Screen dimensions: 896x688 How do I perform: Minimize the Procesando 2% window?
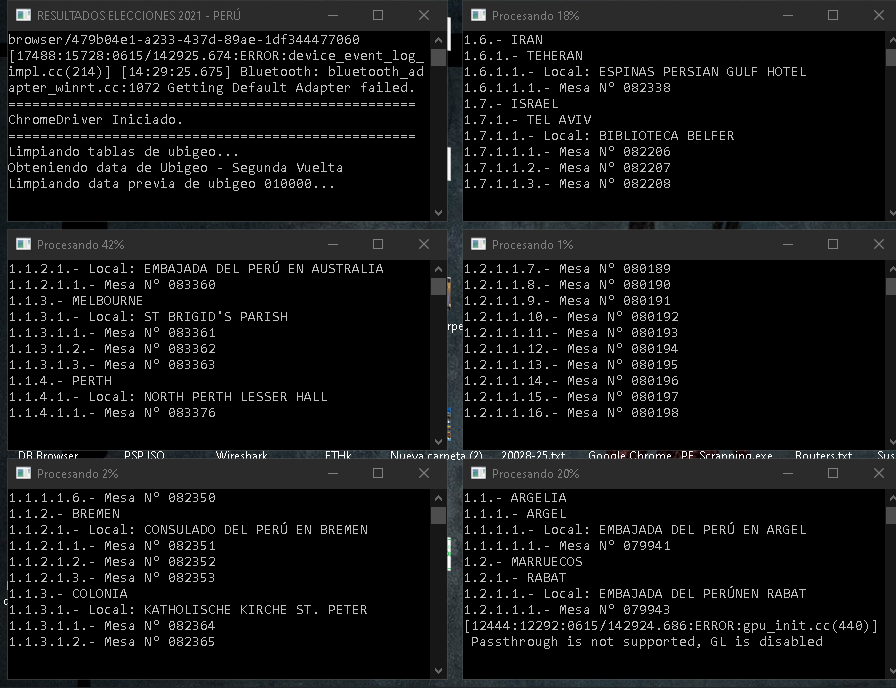tap(333, 474)
